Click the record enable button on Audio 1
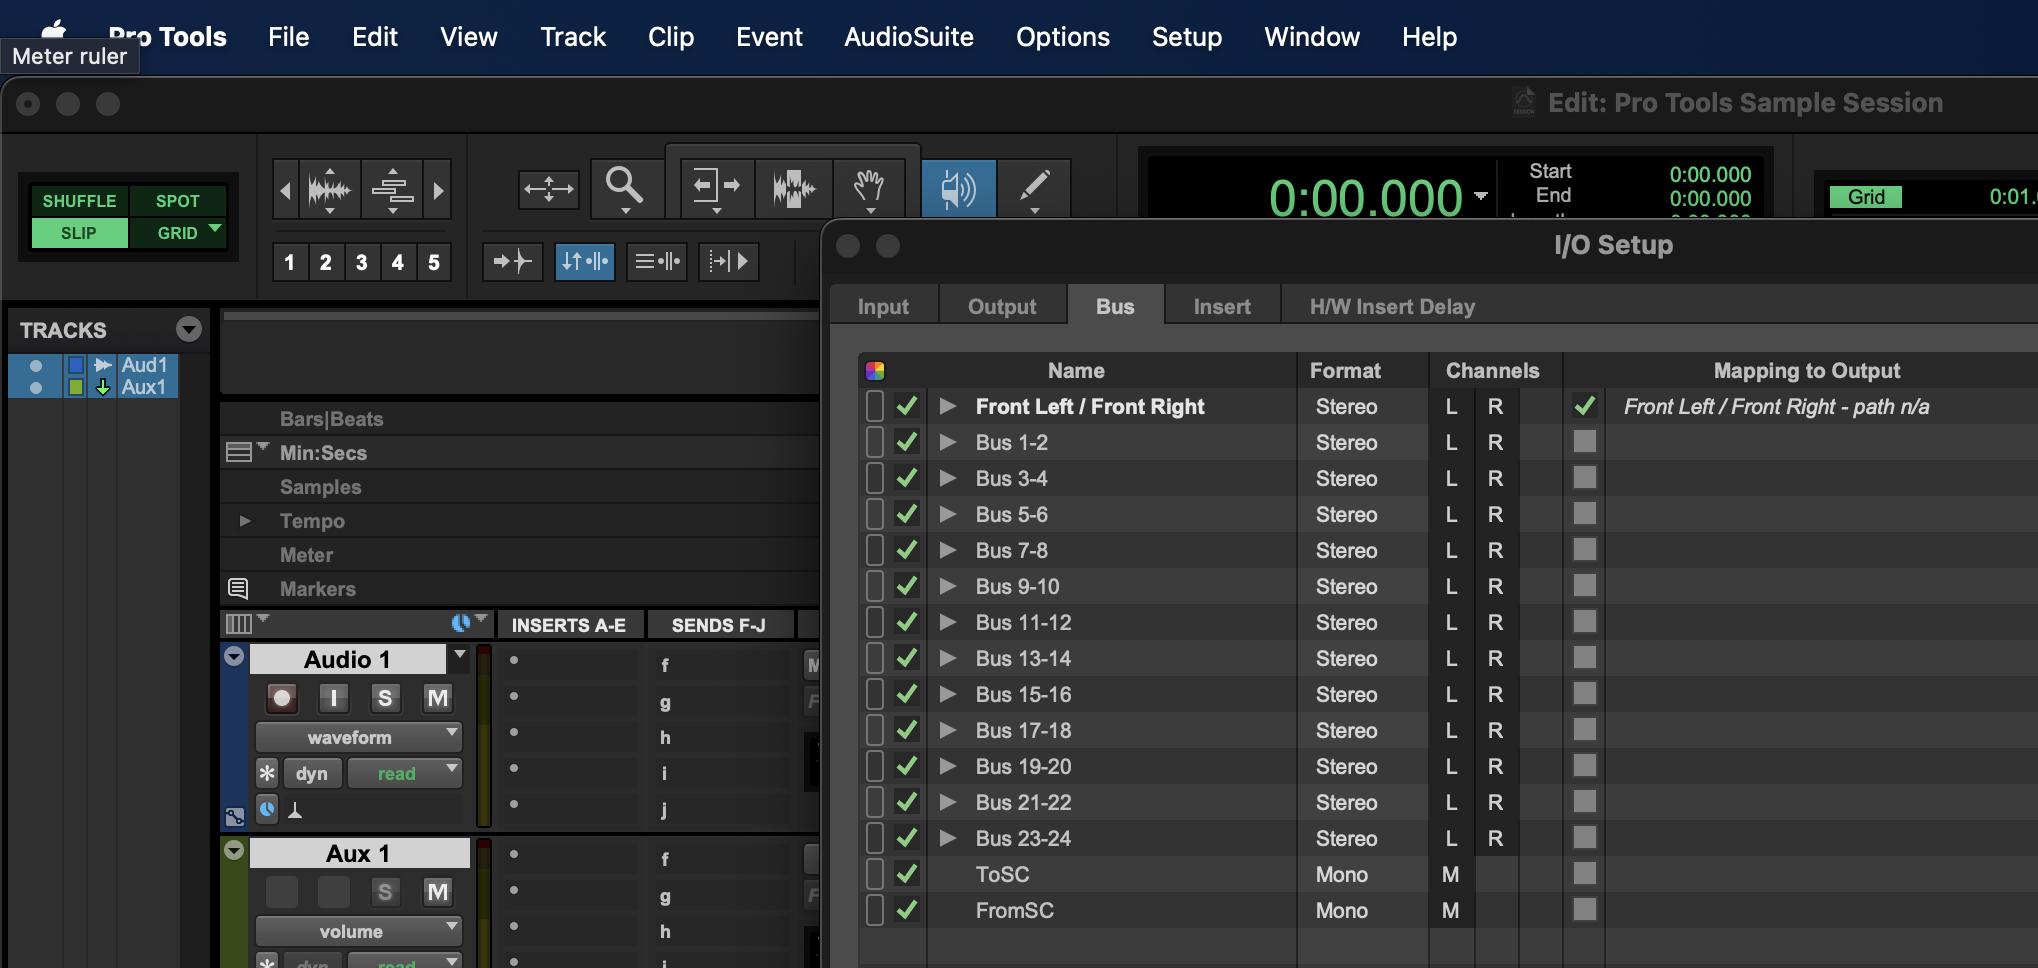Image resolution: width=2038 pixels, height=968 pixels. point(282,698)
